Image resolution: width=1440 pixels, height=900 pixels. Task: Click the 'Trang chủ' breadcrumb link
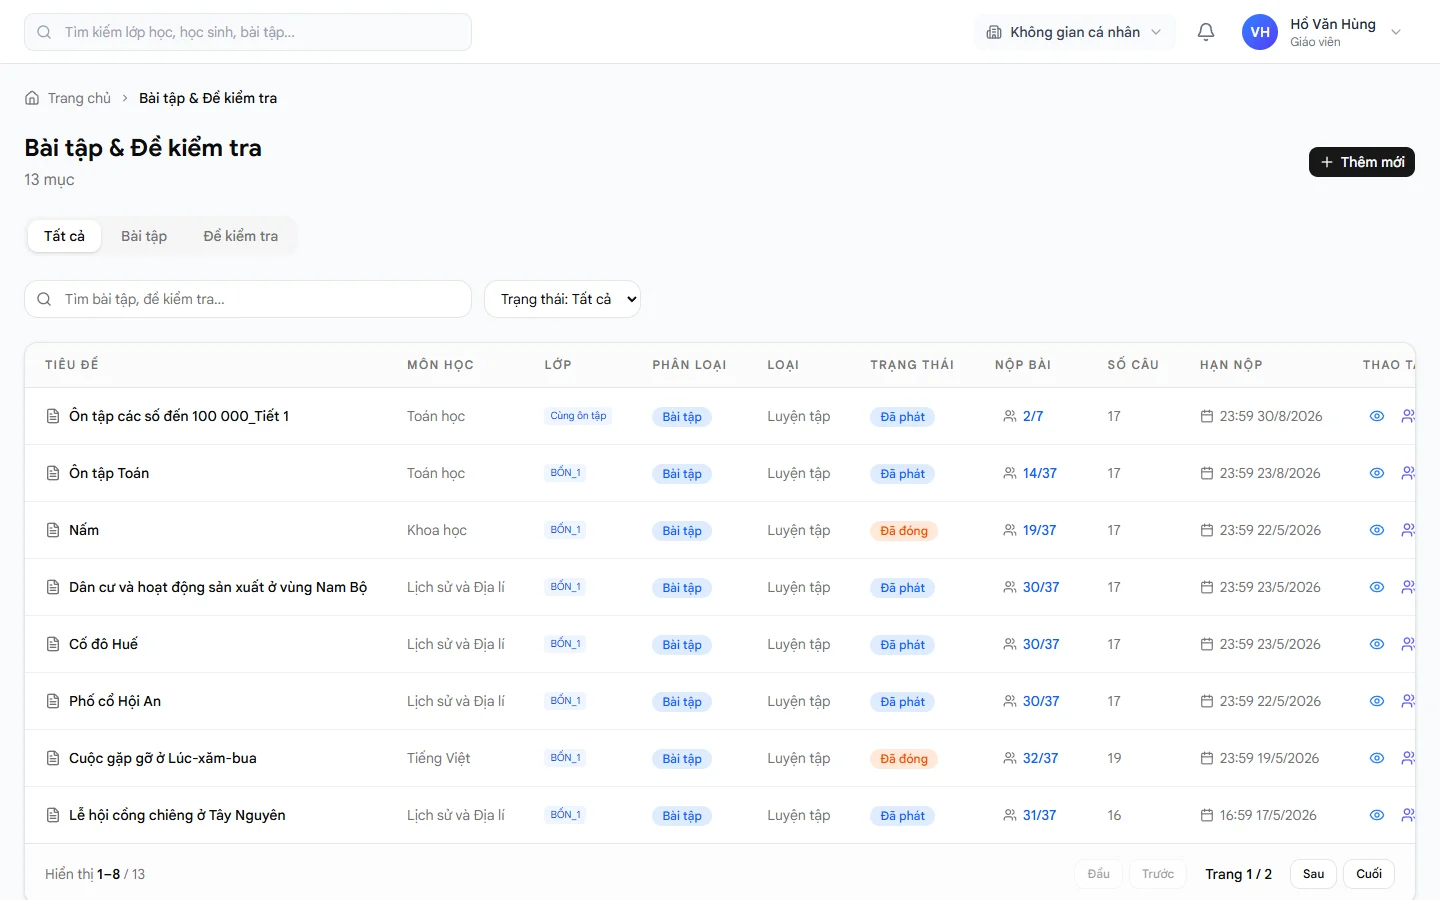coord(79,98)
